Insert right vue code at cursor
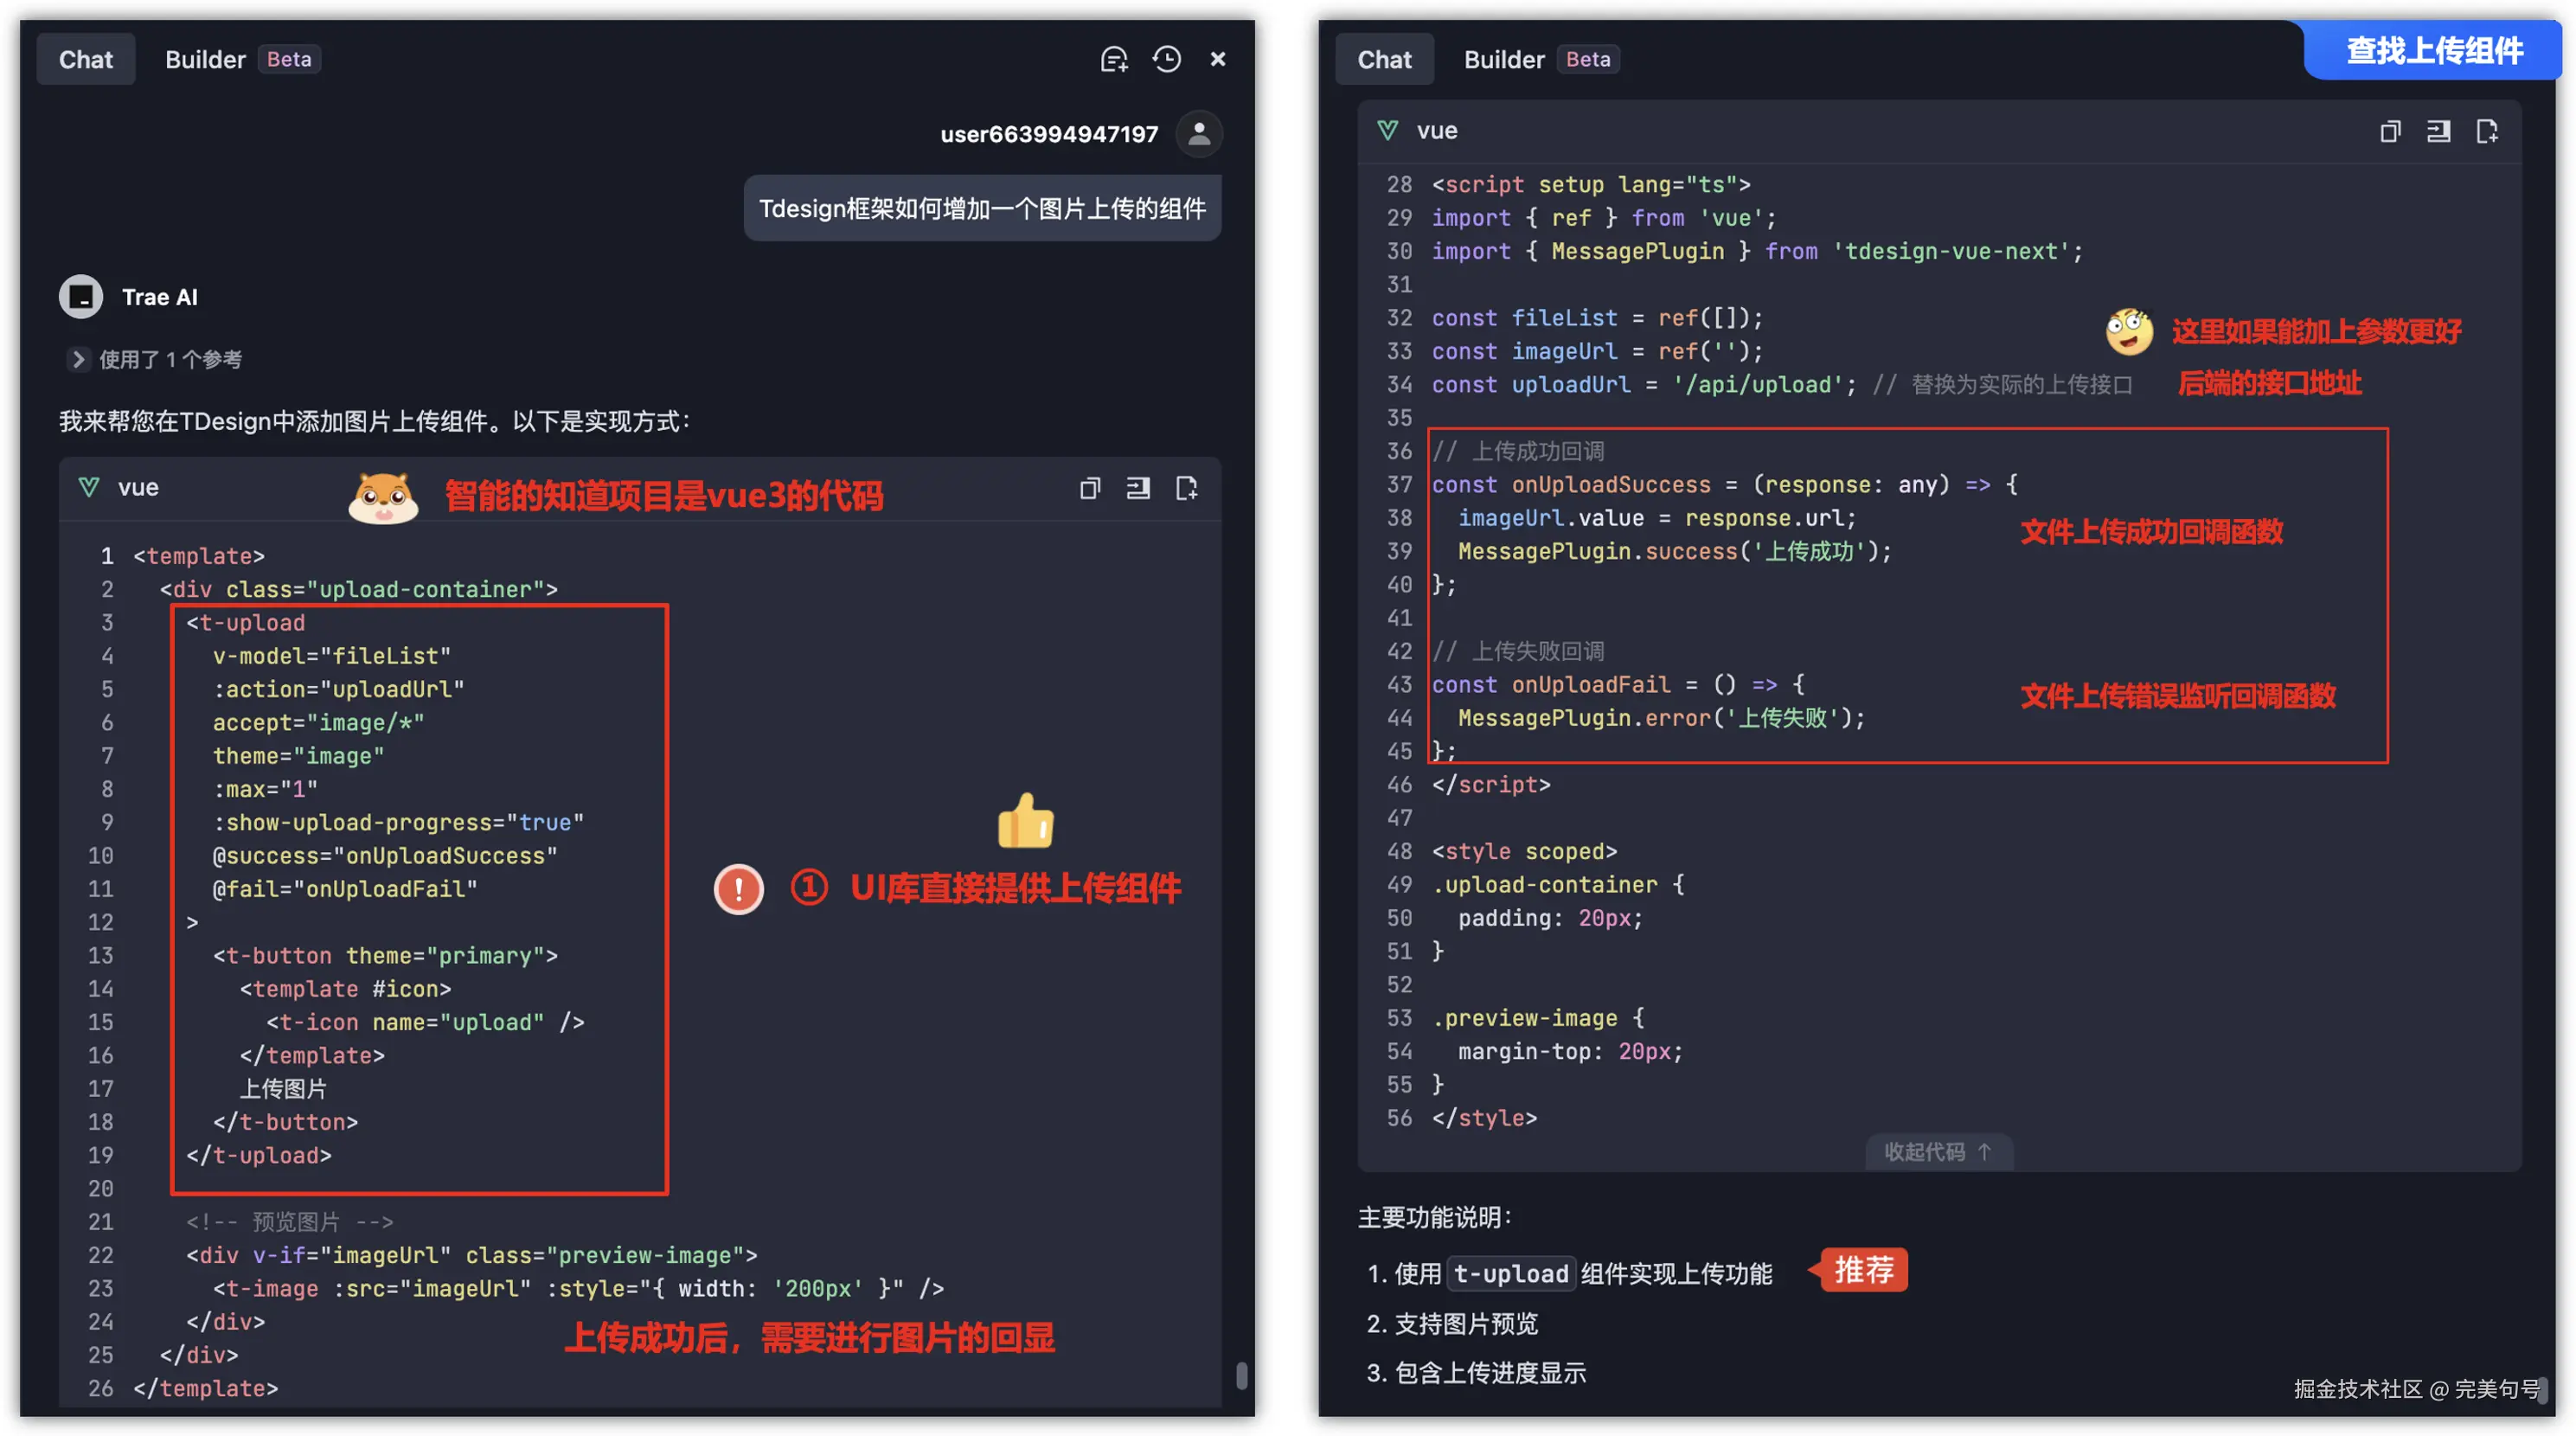Image resolution: width=2576 pixels, height=1436 pixels. pyautogui.click(x=2438, y=131)
